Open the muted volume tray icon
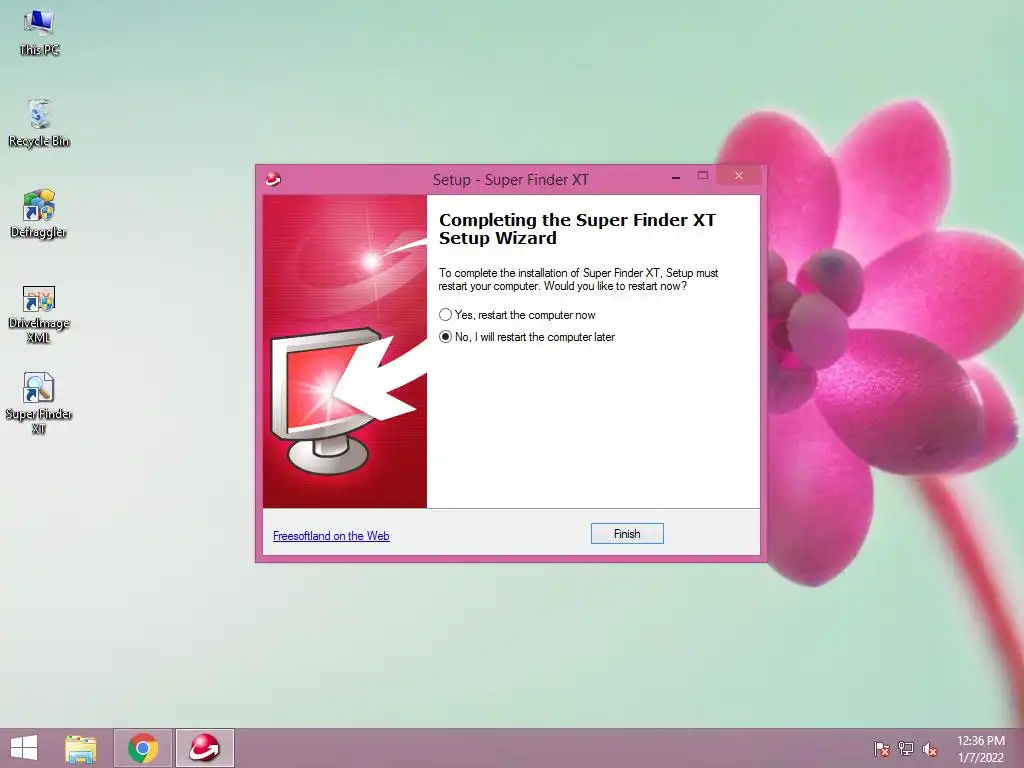This screenshot has width=1024, height=768. (930, 749)
